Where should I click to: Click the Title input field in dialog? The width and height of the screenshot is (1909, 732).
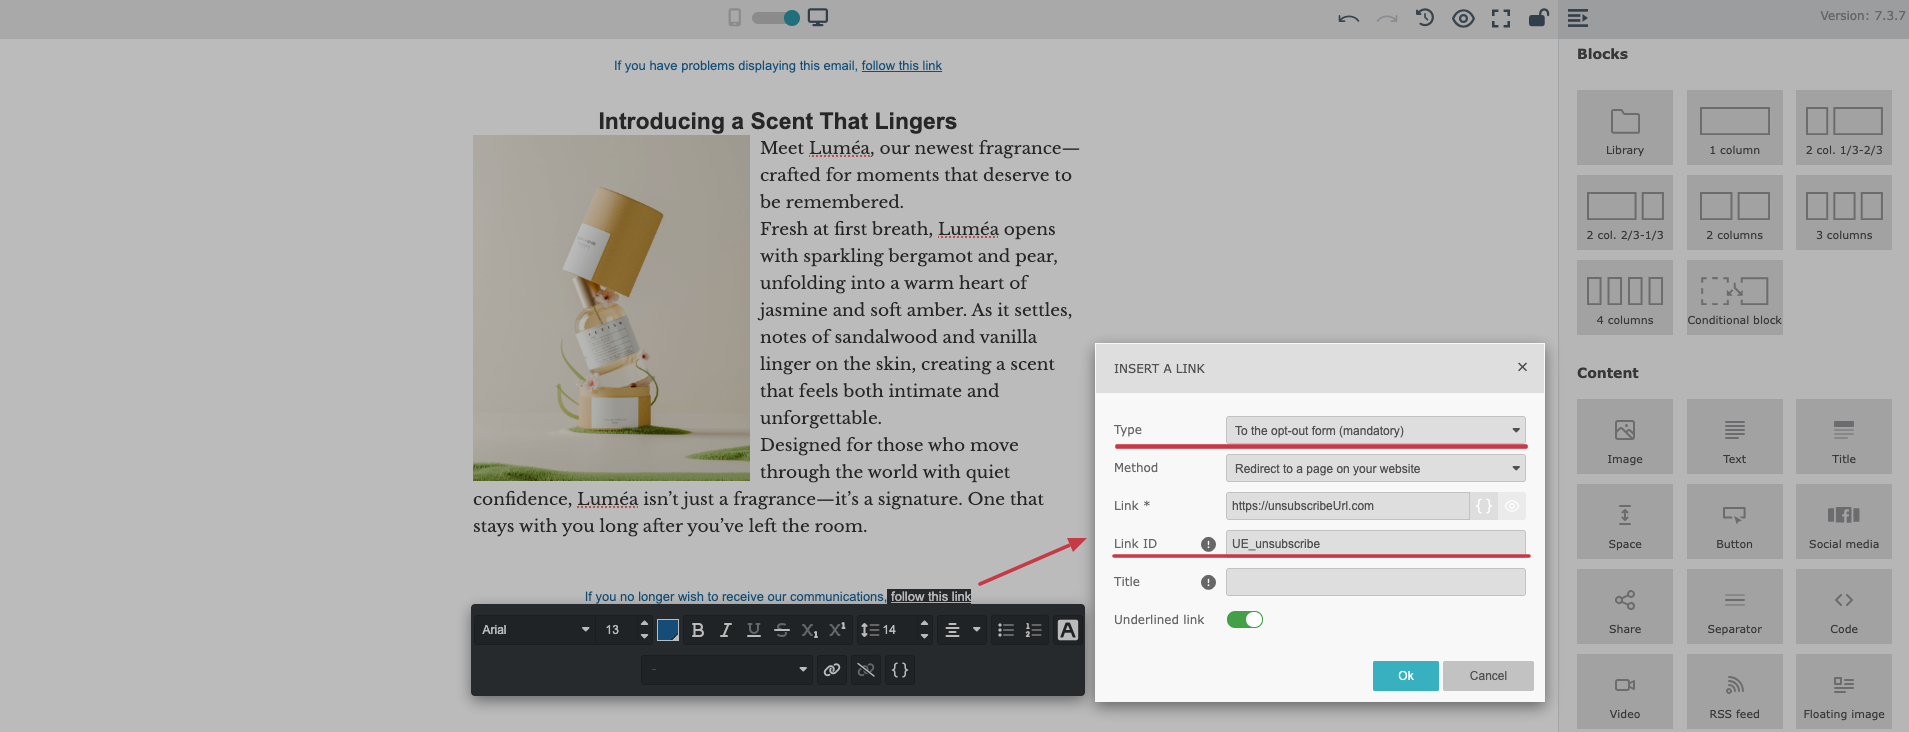click(x=1376, y=582)
